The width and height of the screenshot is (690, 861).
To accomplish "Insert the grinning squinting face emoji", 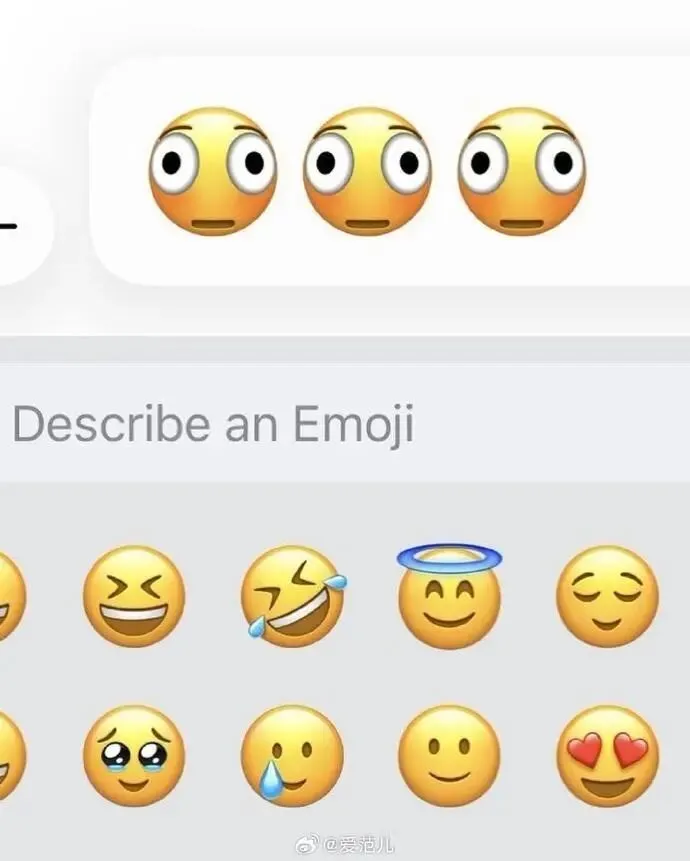I will [x=134, y=596].
